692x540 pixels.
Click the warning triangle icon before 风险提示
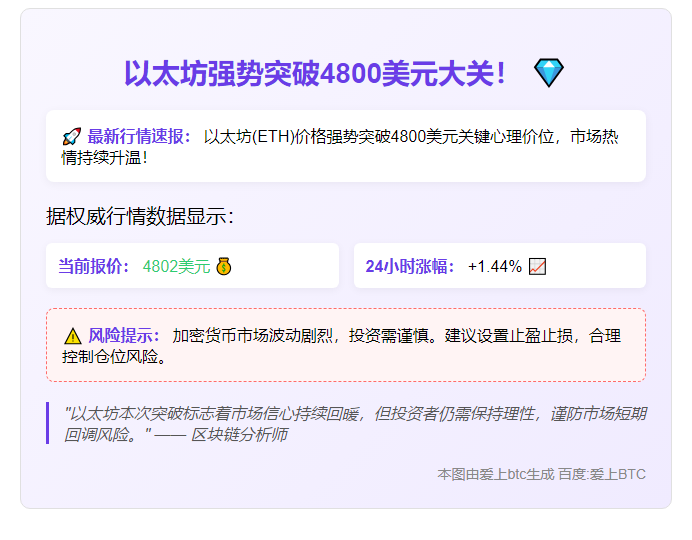[x=72, y=336]
